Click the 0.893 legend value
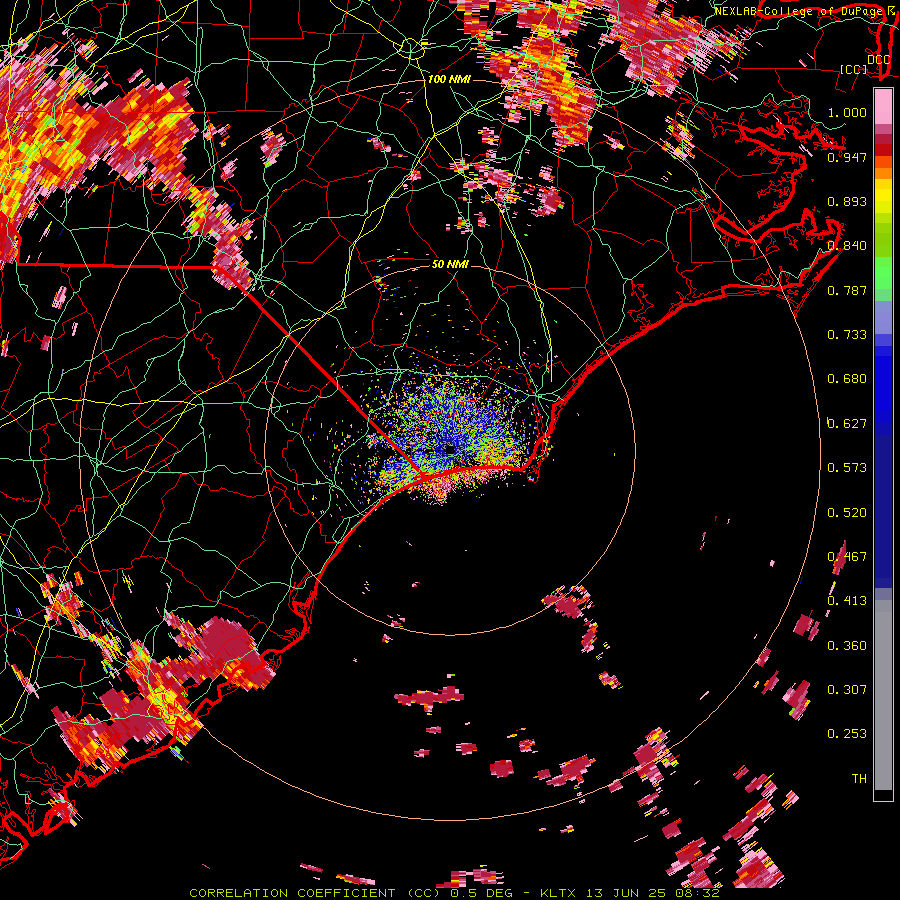Viewport: 900px width, 900px height. pyautogui.click(x=847, y=201)
